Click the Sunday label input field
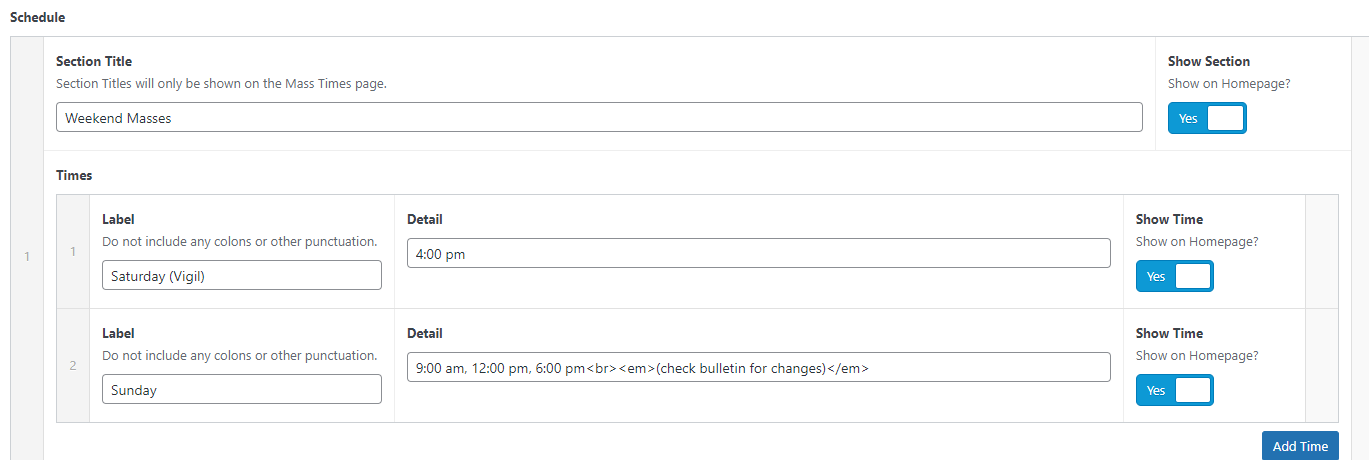The image size is (1369, 460). click(241, 390)
